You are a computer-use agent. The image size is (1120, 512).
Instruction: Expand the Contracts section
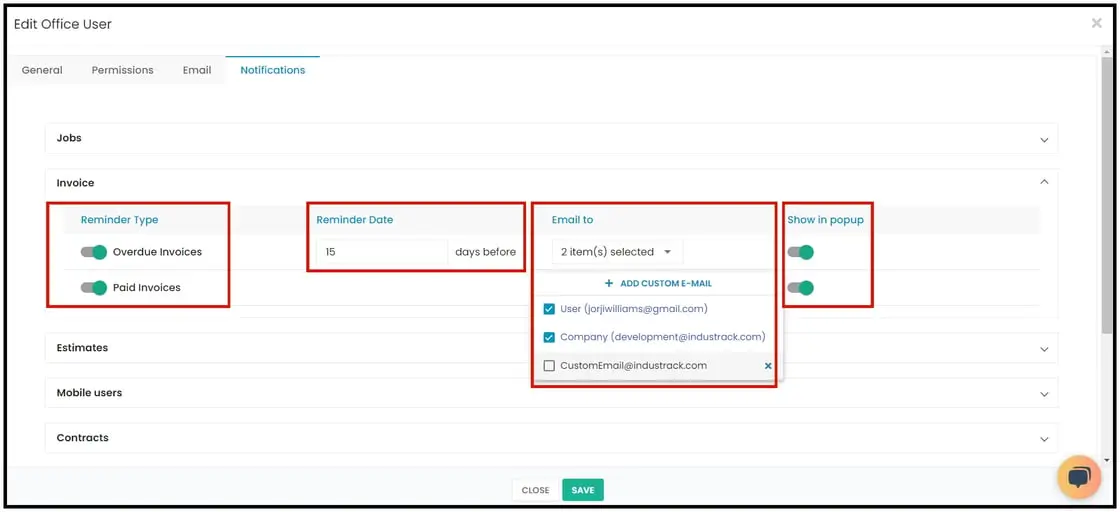[x=551, y=438]
